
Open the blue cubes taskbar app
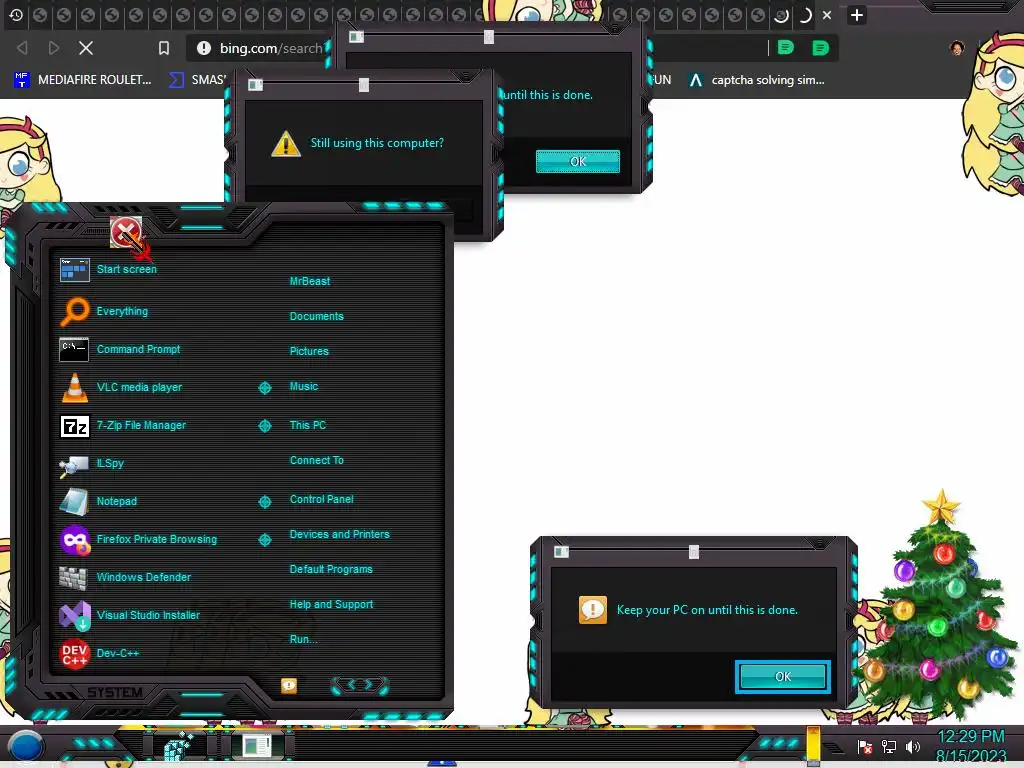[x=177, y=745]
